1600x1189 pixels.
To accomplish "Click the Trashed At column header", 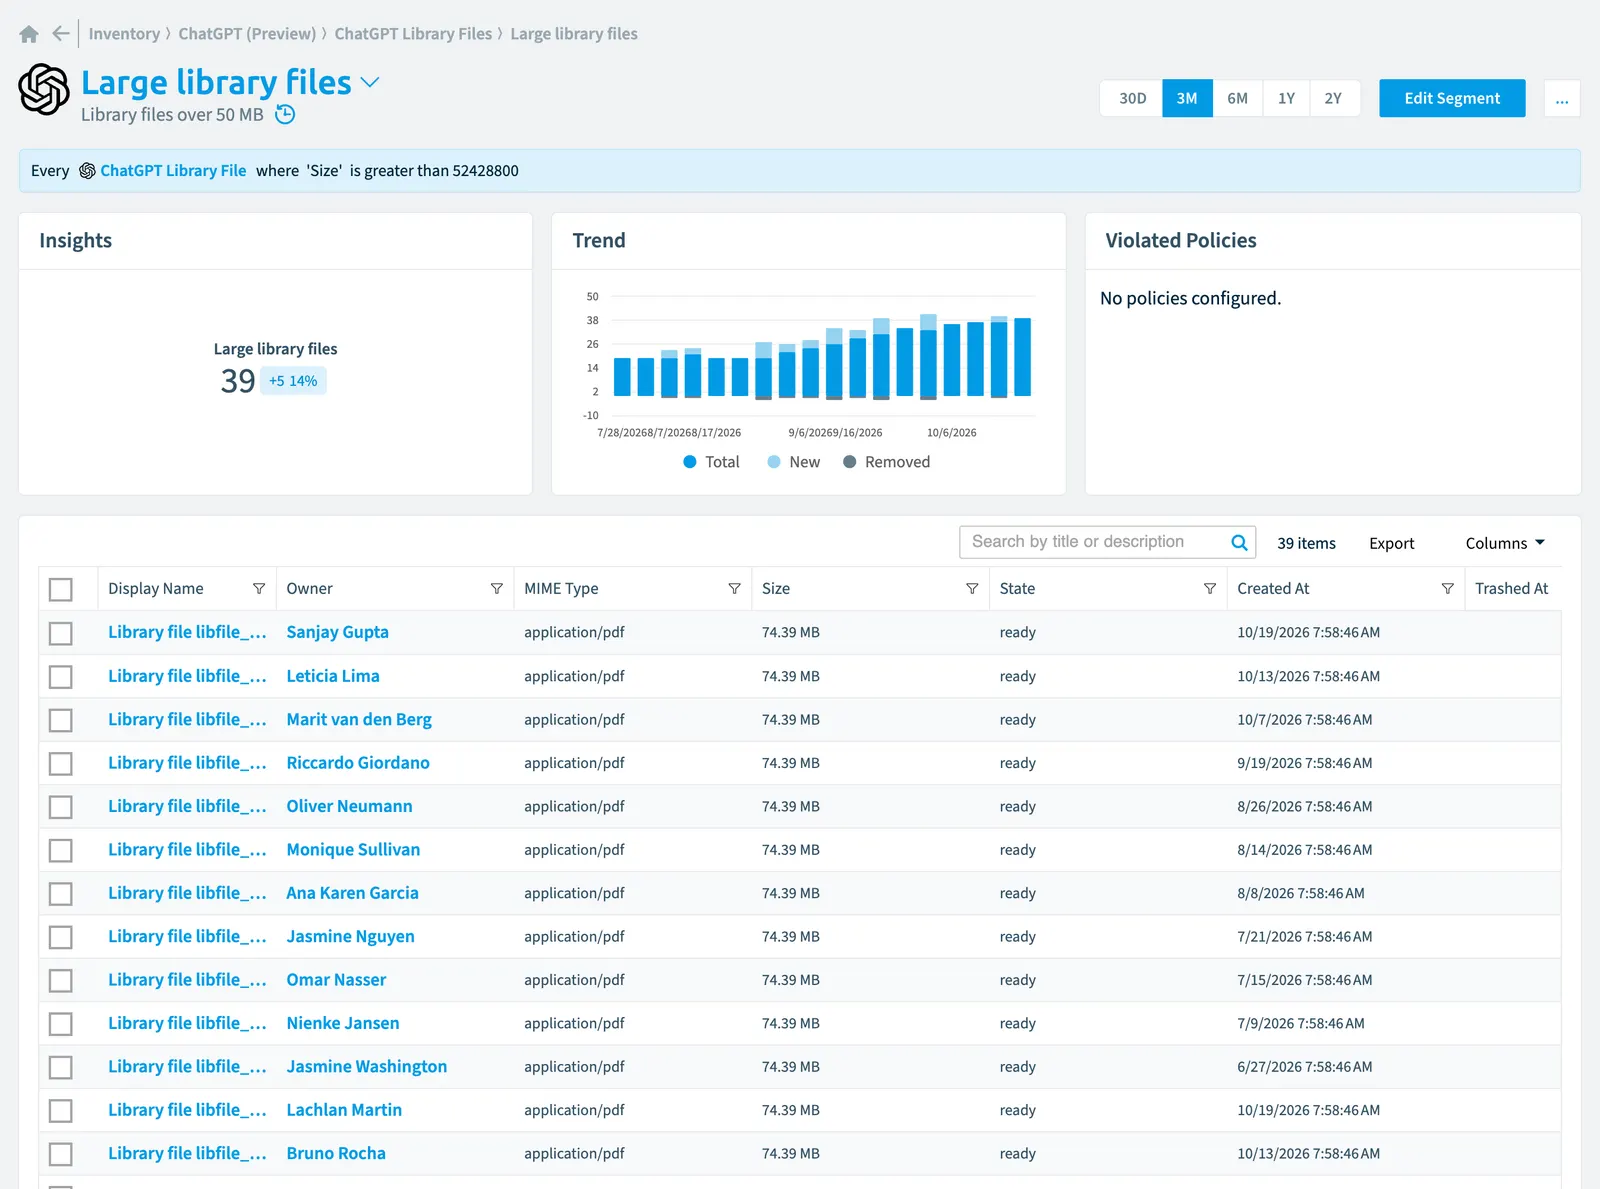I will point(1511,589).
